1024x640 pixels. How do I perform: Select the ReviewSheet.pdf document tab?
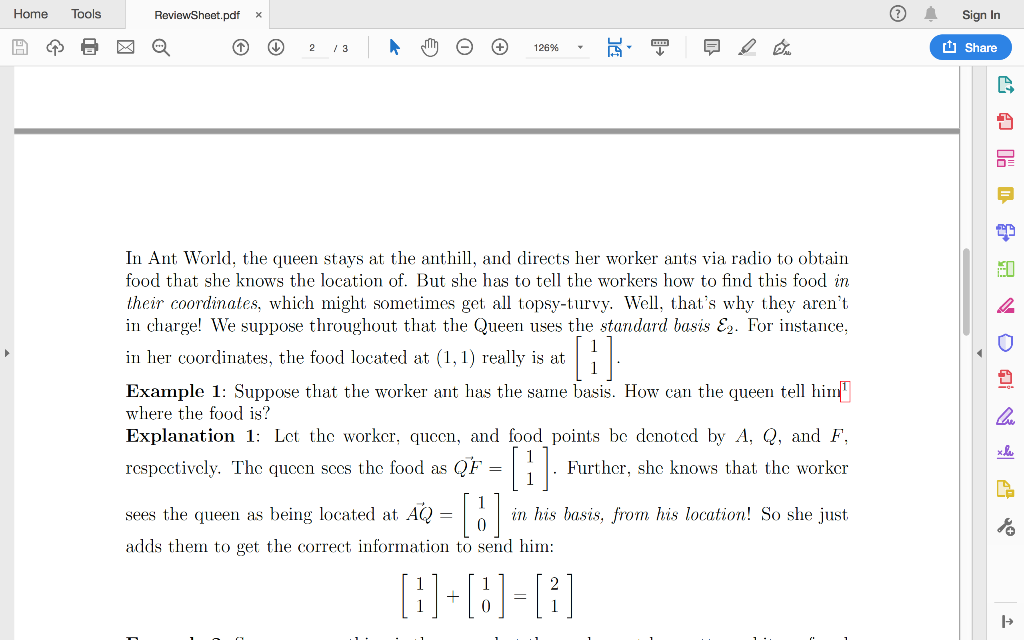[x=197, y=15]
